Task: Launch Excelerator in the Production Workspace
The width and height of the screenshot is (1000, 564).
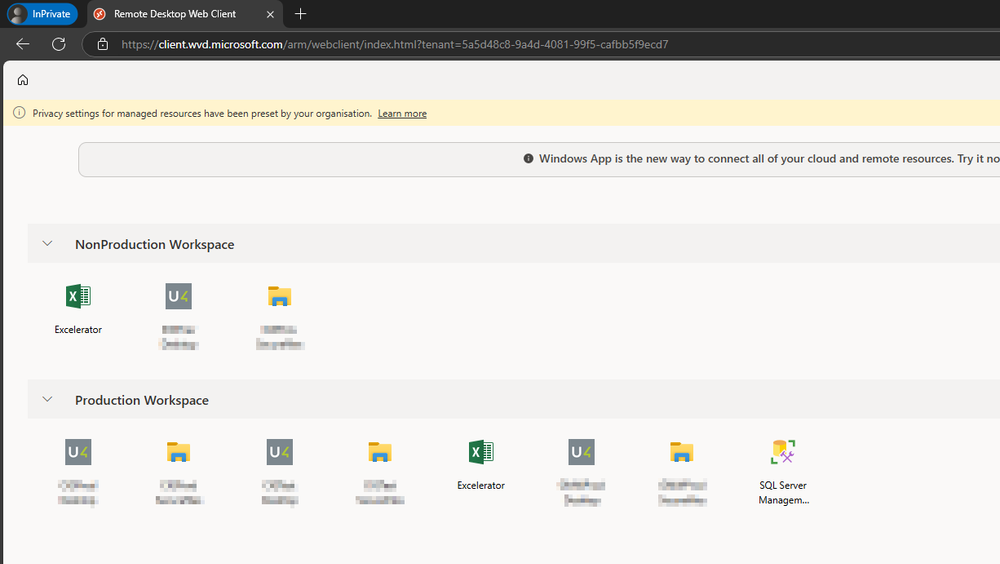Action: point(480,453)
